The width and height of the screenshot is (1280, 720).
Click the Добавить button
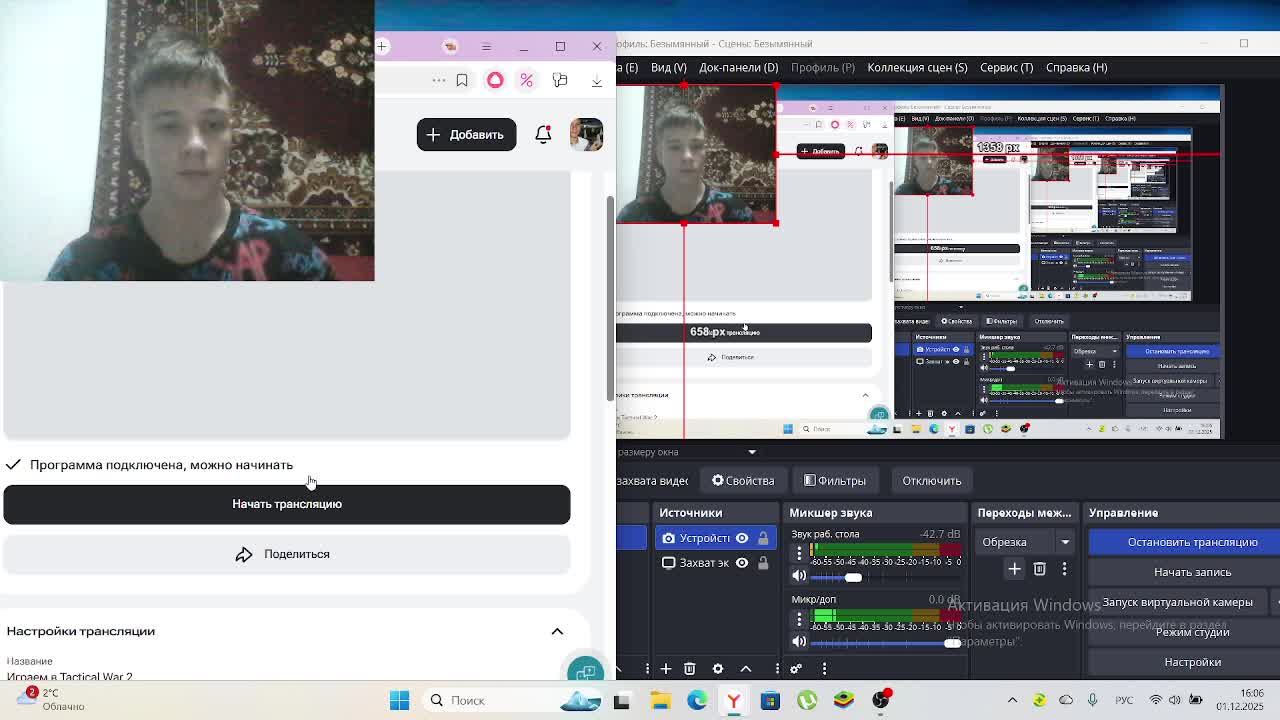pos(466,134)
